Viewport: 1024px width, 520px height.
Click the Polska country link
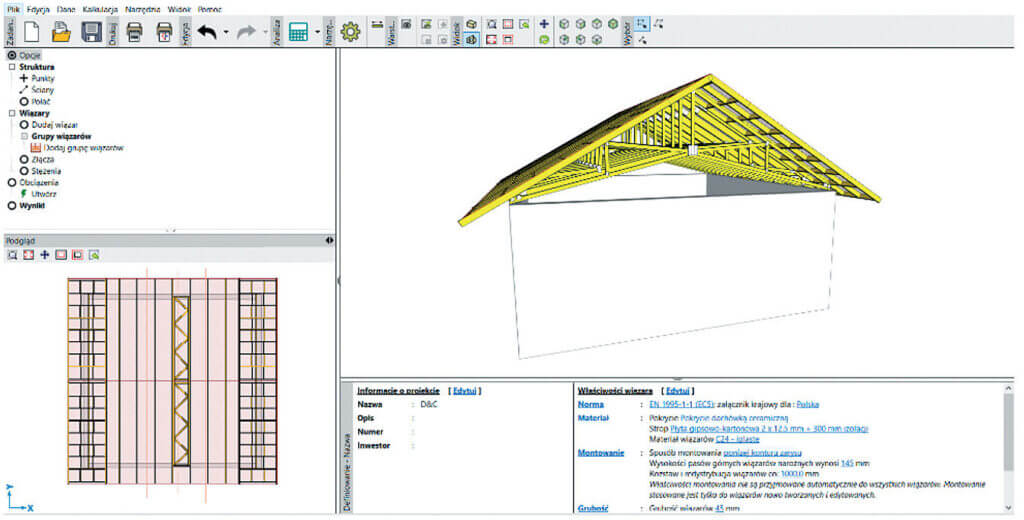[807, 404]
